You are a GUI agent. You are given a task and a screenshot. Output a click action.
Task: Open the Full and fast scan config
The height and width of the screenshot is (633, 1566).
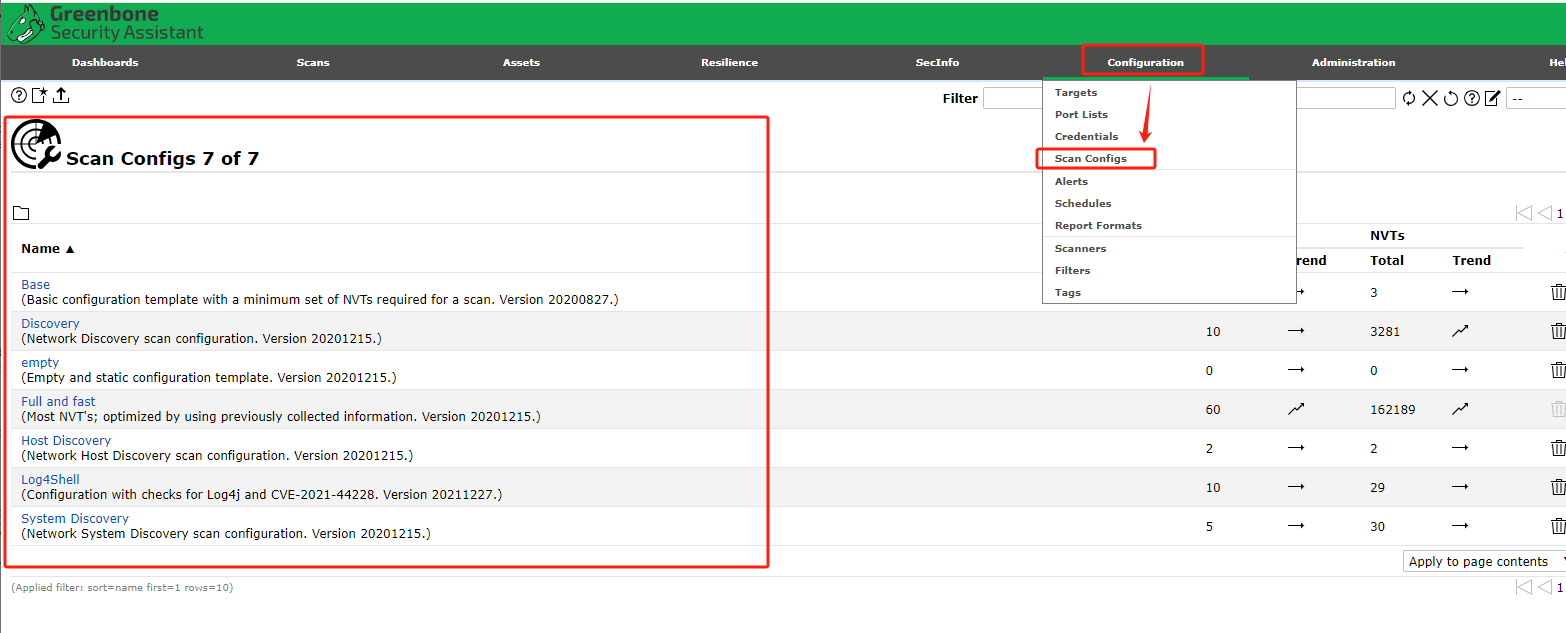pos(58,401)
